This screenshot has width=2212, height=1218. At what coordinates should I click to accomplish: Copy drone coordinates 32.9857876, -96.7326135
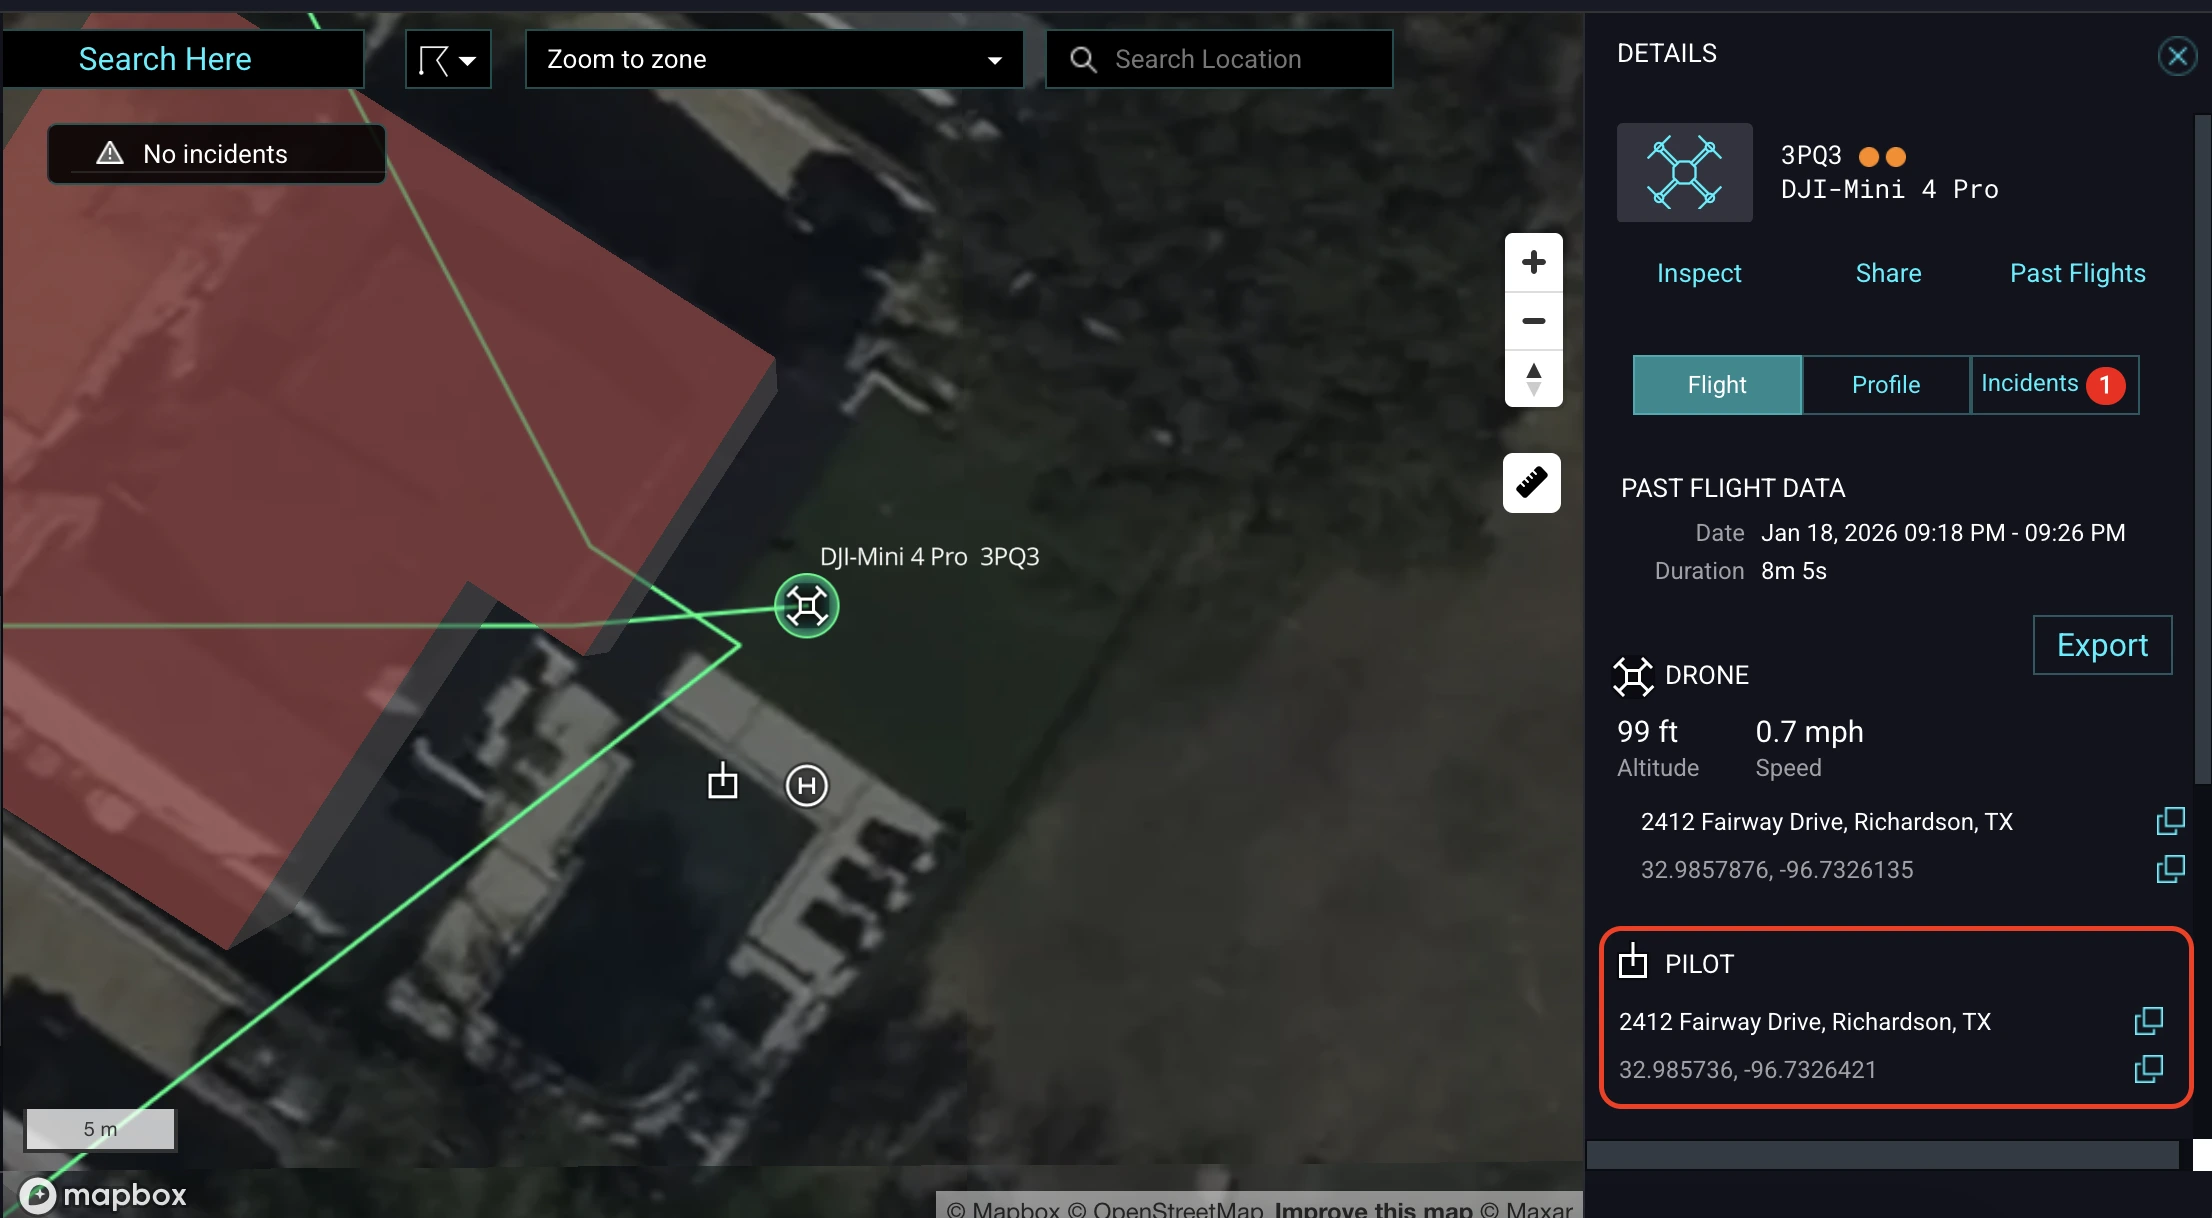(2170, 869)
